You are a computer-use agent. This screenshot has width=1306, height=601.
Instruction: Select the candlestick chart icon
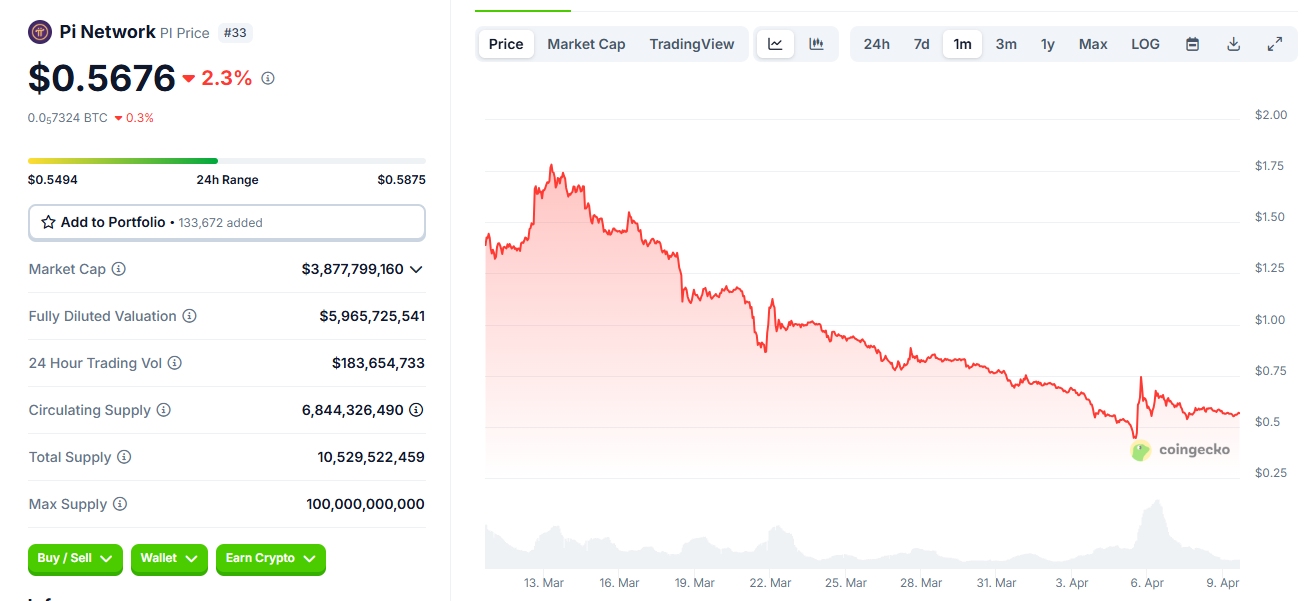pos(816,43)
